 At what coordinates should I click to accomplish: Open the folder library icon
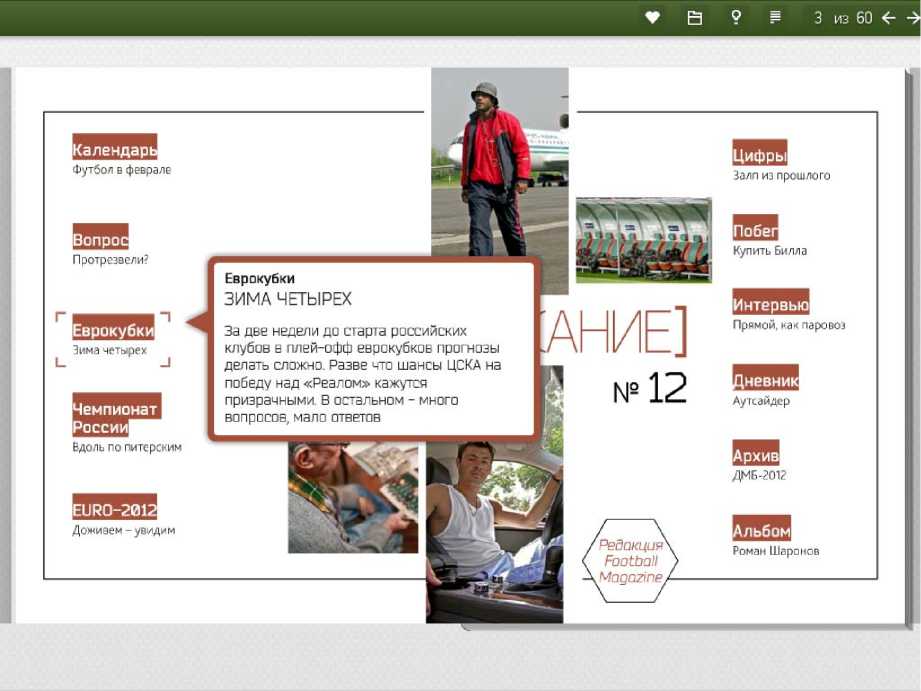click(x=695, y=18)
